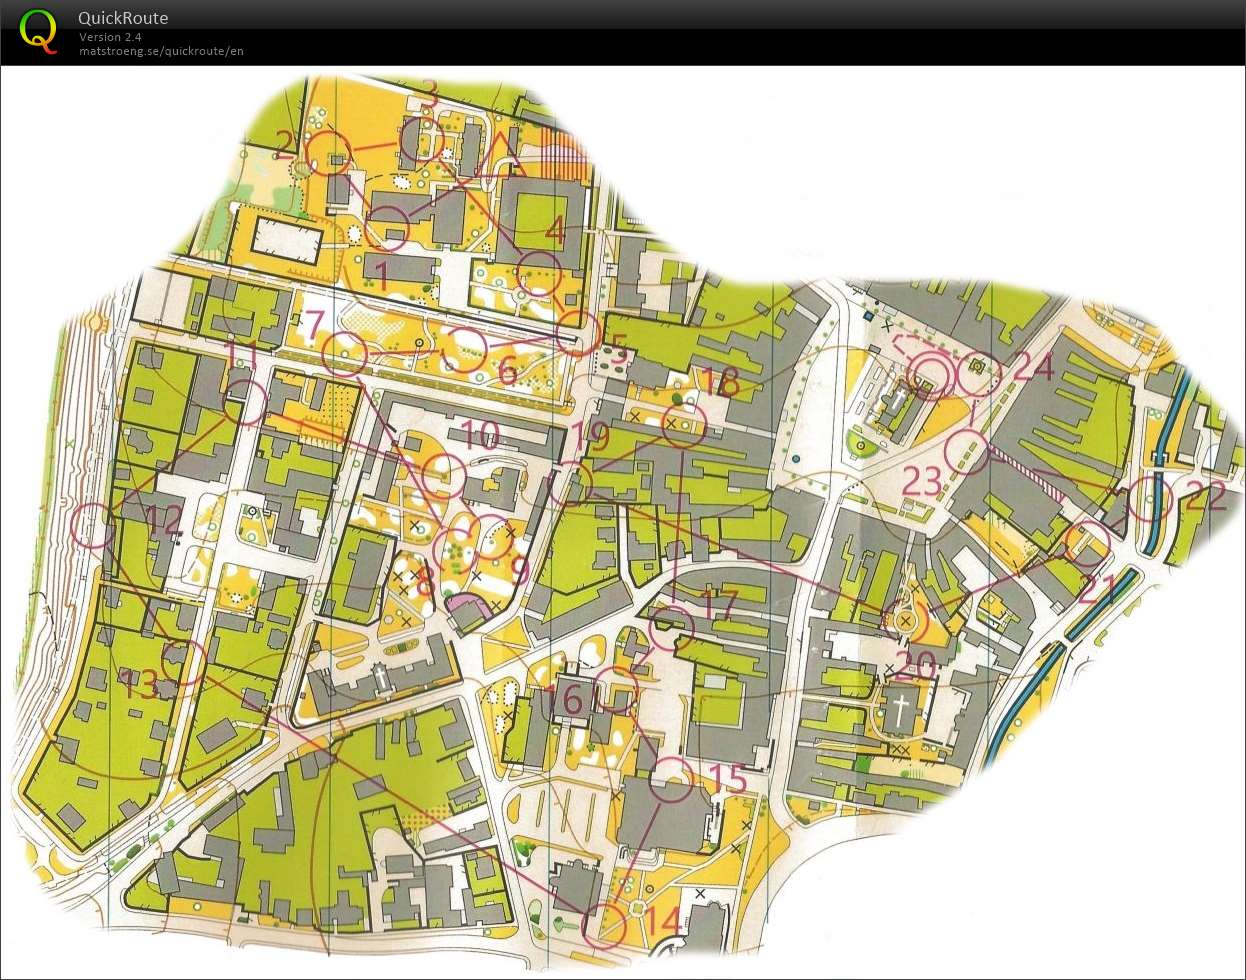Open the matstroeng.se/quickroute/en link
Image resolution: width=1246 pixels, height=980 pixels.
click(161, 51)
